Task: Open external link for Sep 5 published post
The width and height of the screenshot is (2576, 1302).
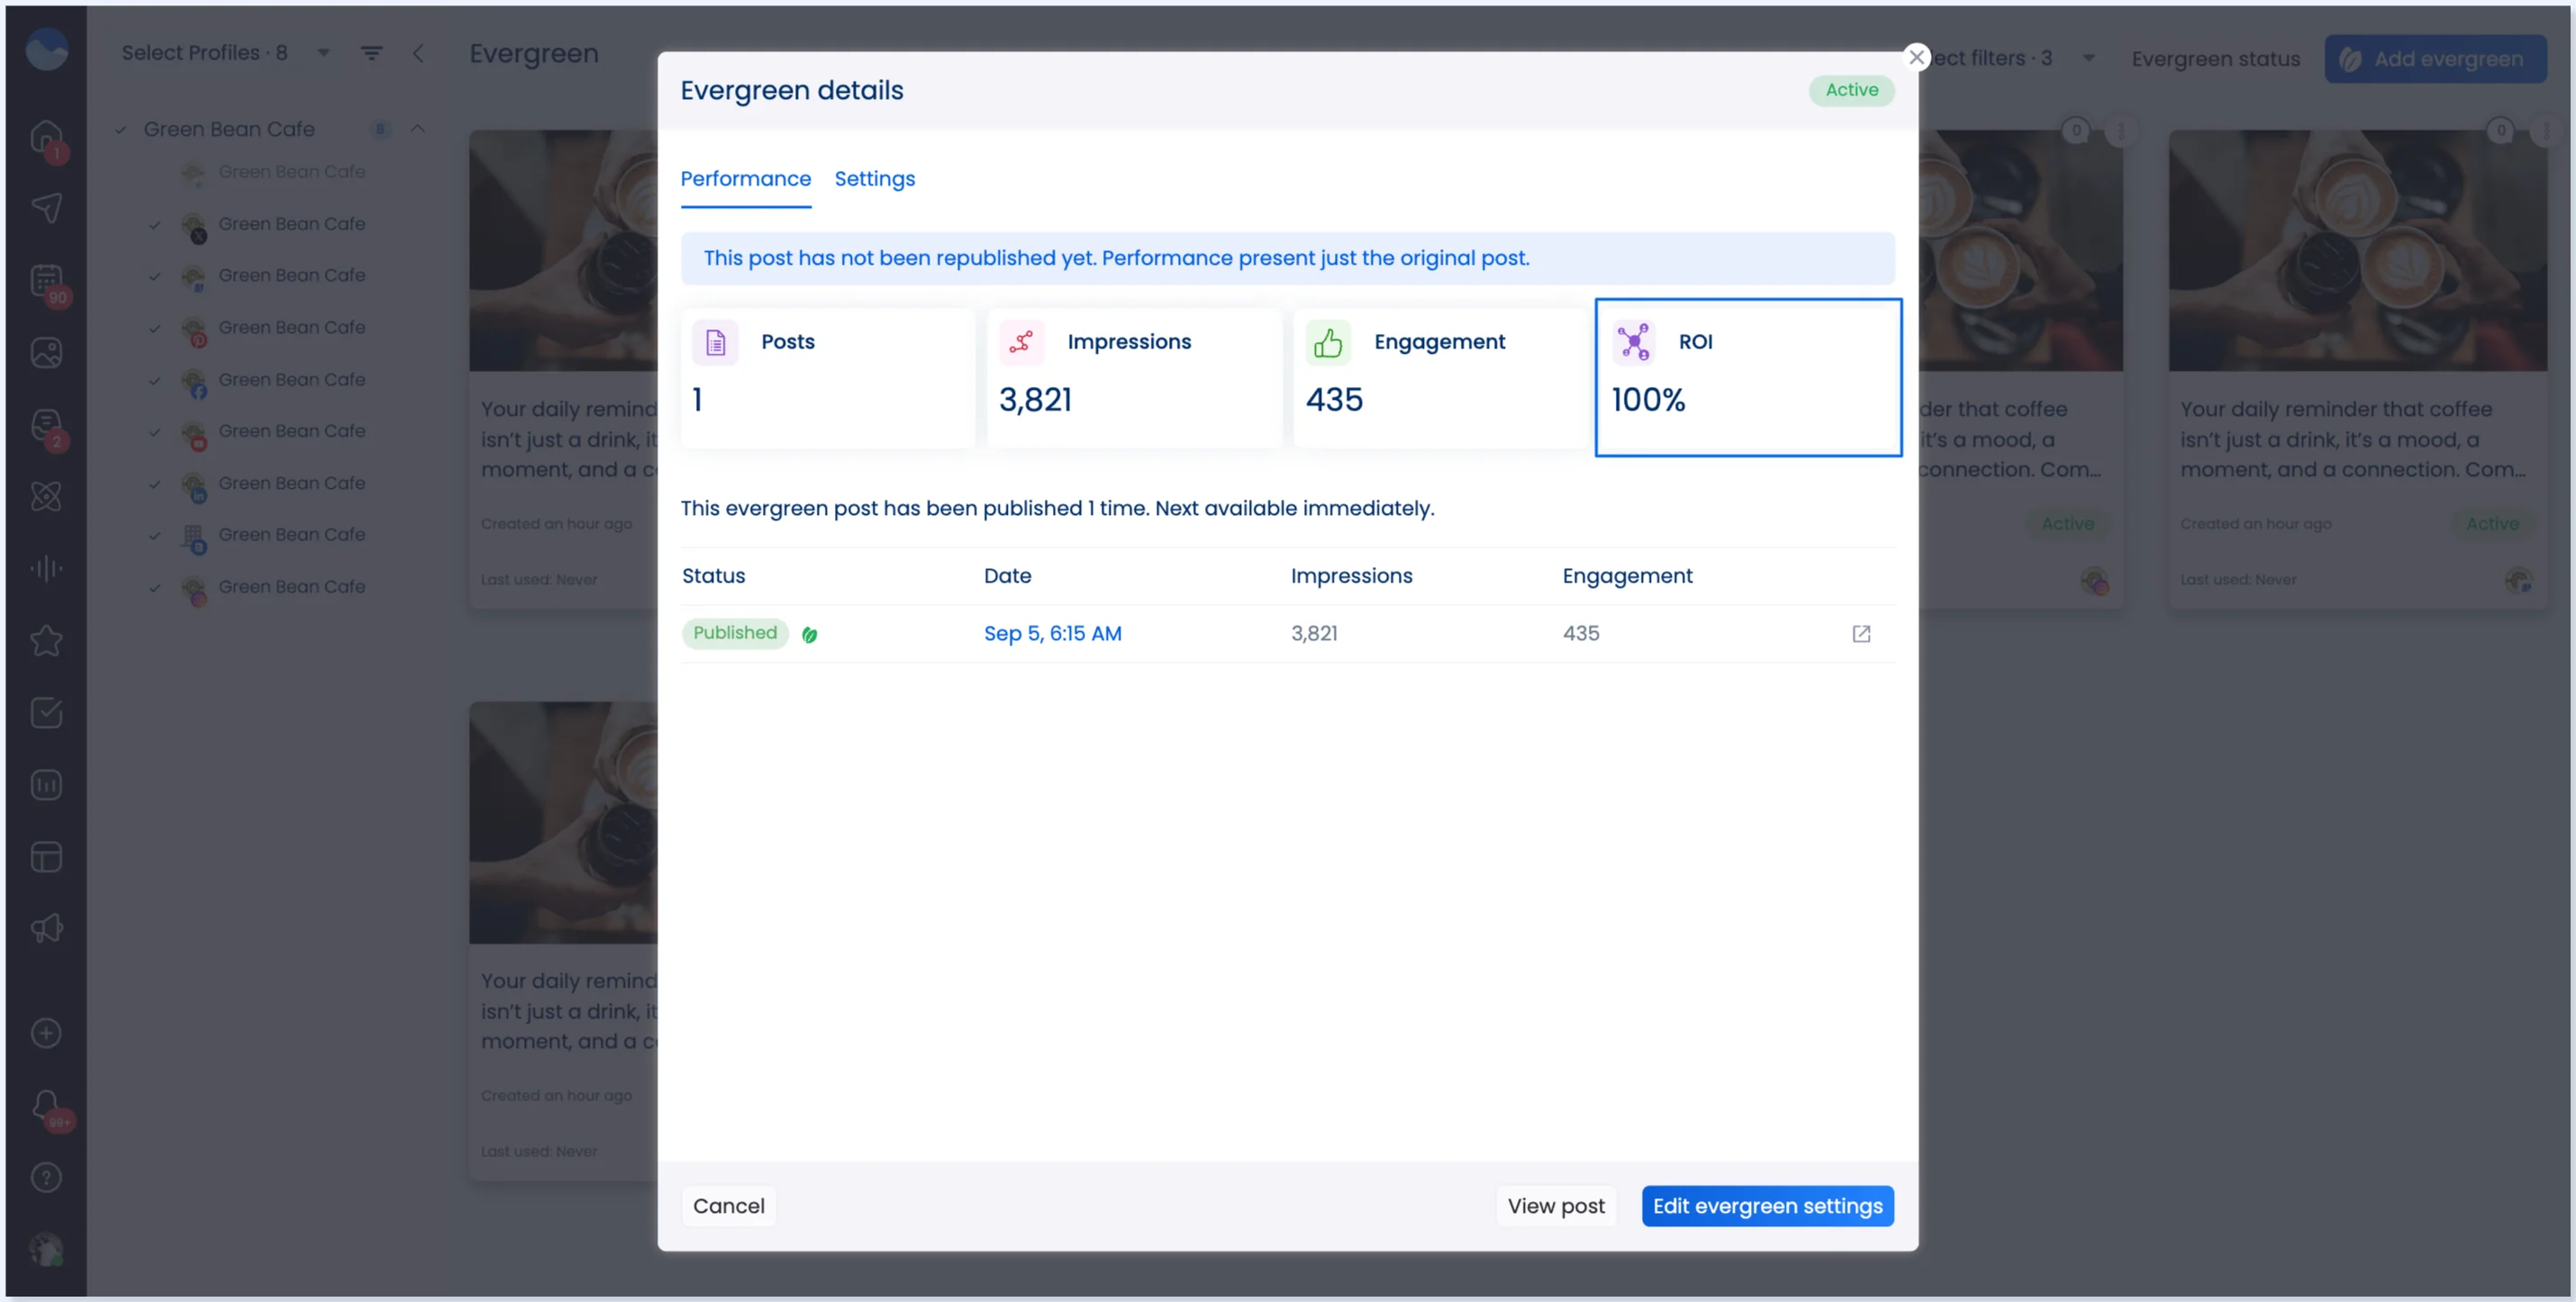Action: click(1861, 634)
